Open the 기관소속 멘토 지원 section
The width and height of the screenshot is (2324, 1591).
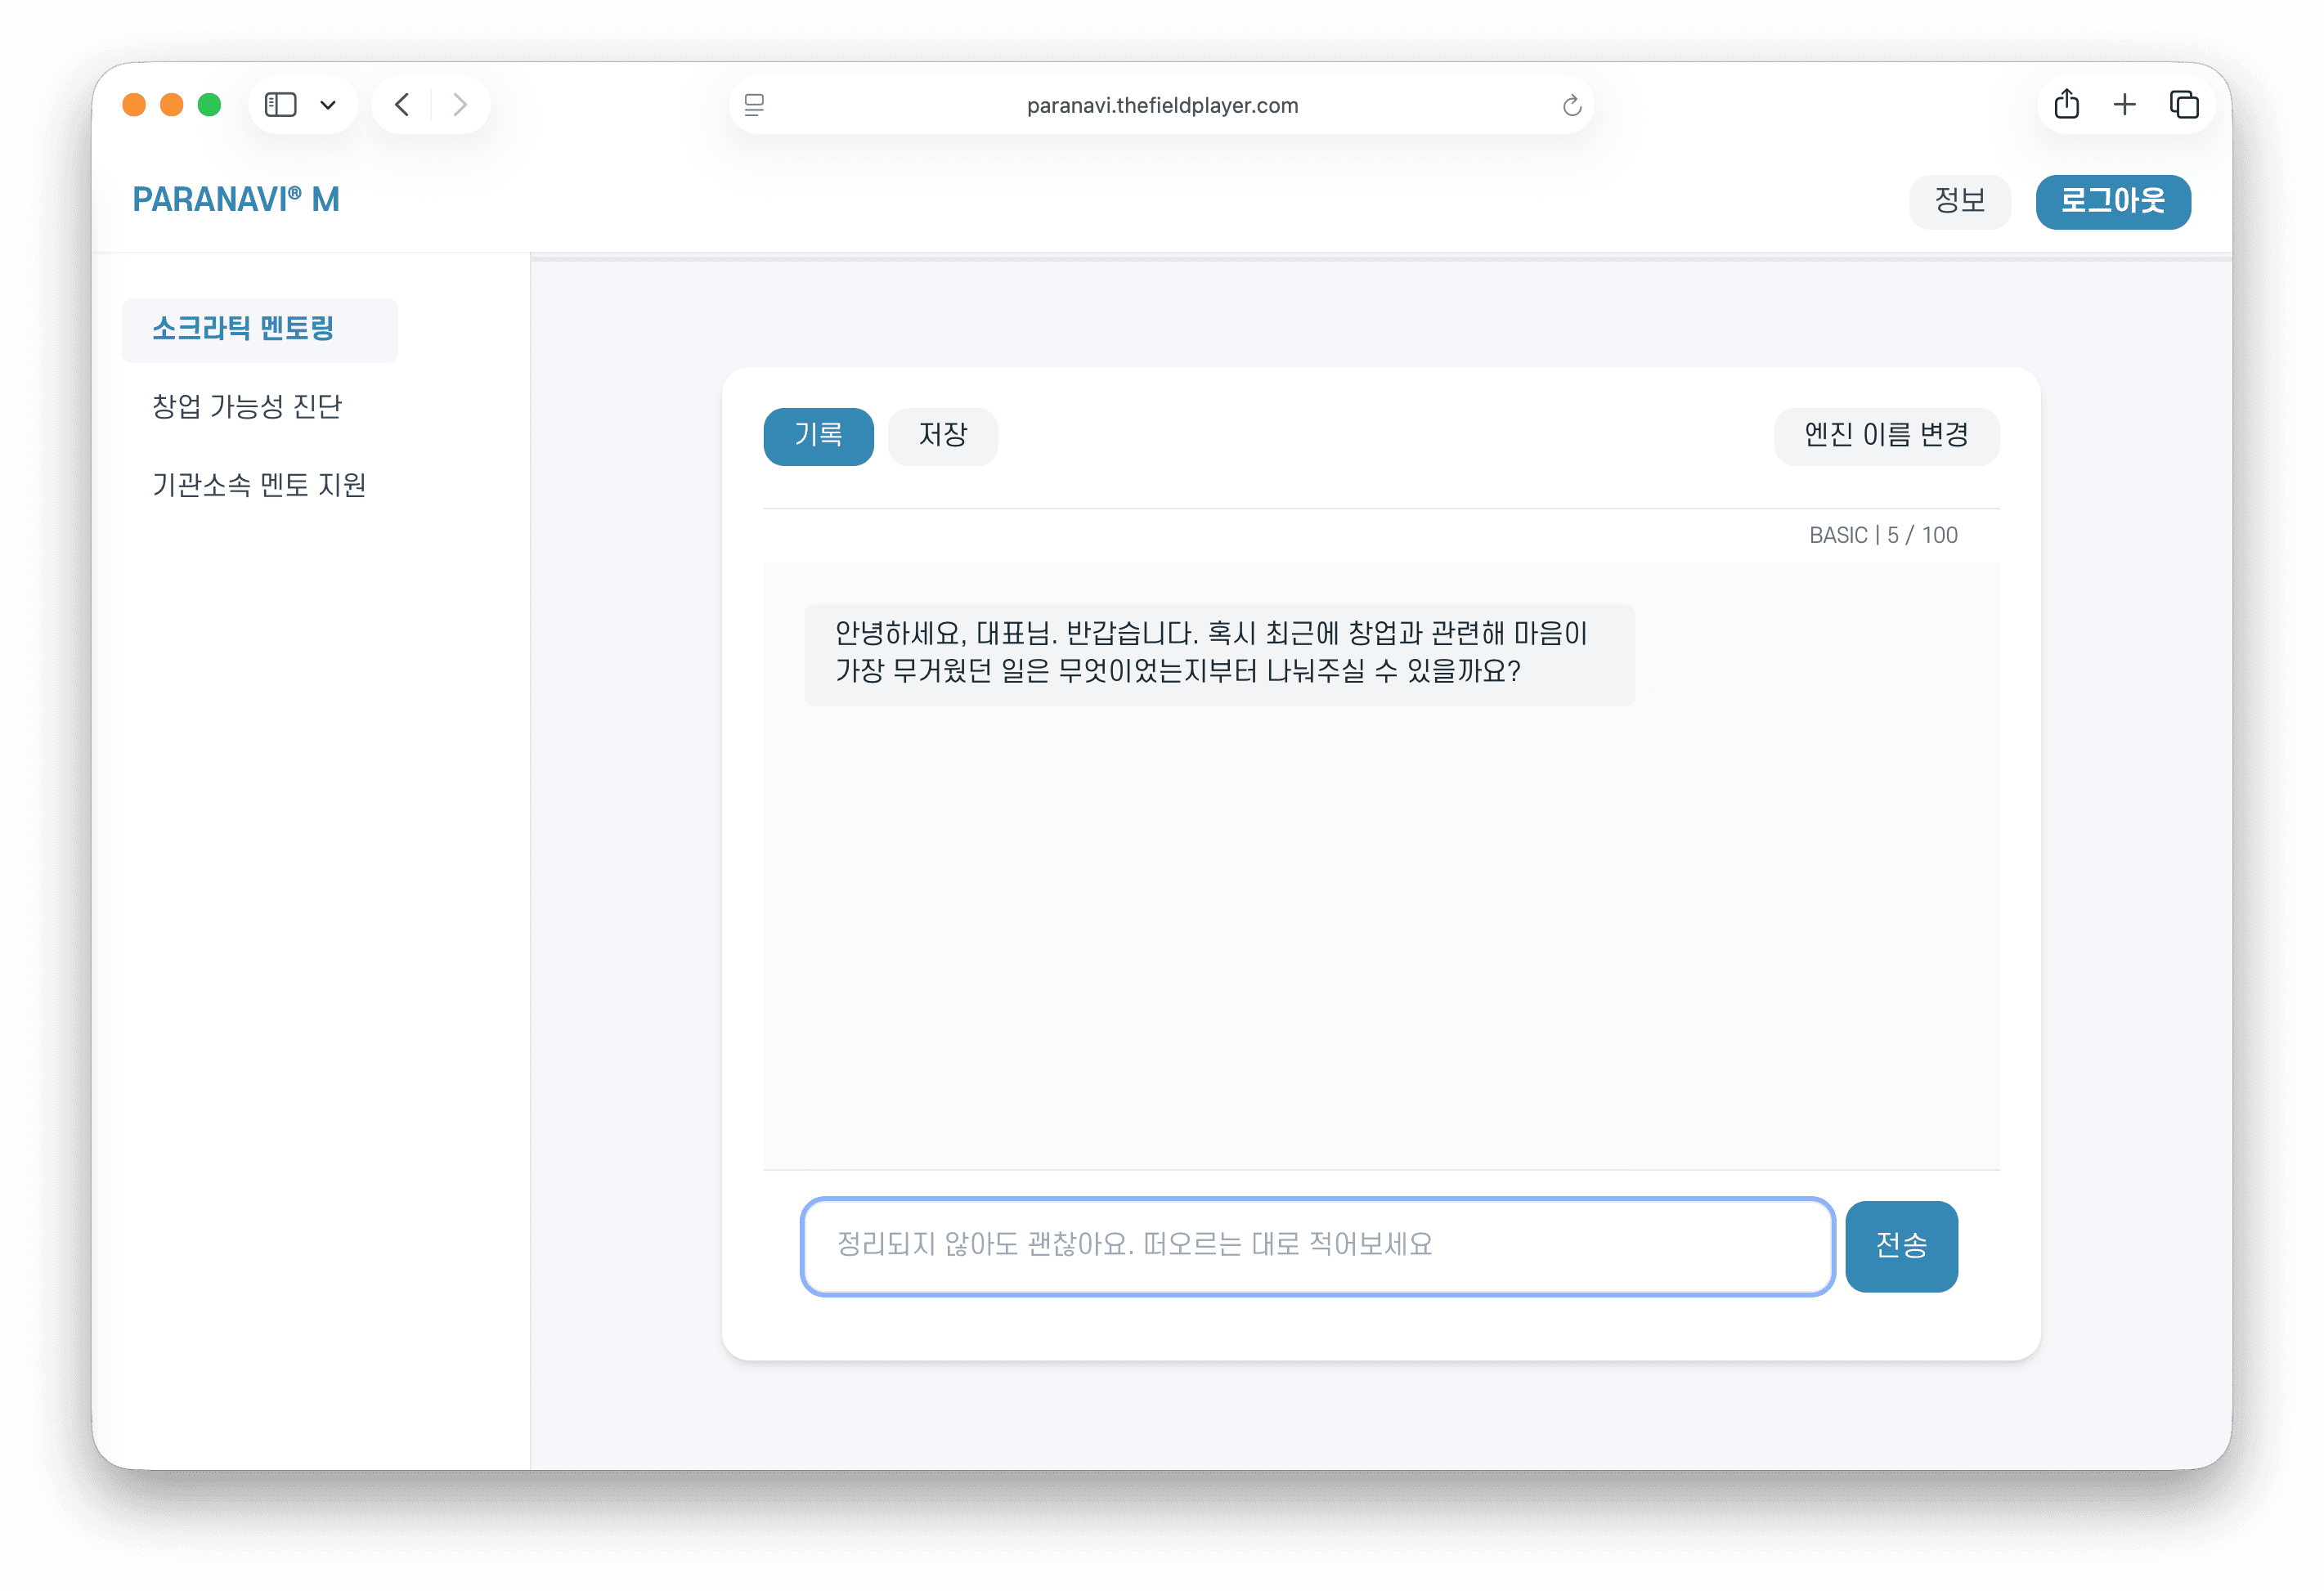(260, 485)
